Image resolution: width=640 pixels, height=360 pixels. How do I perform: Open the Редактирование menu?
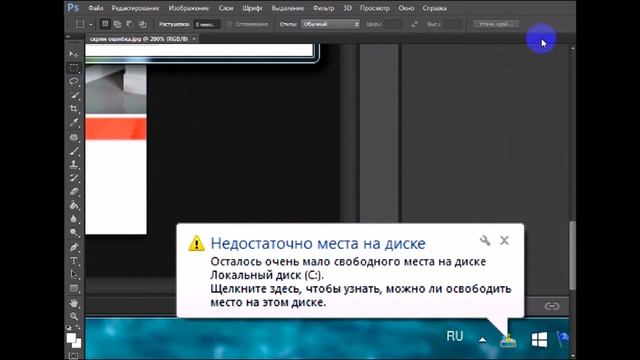click(135, 8)
